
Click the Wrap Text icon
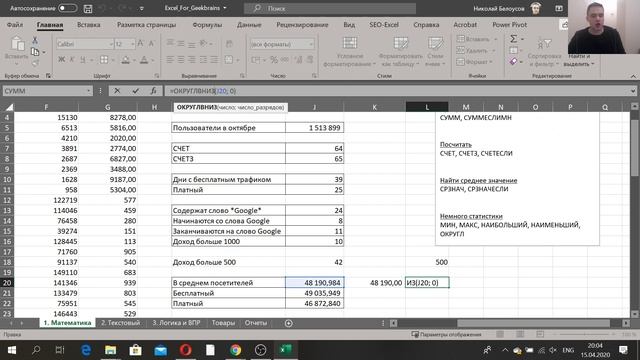(x=229, y=44)
